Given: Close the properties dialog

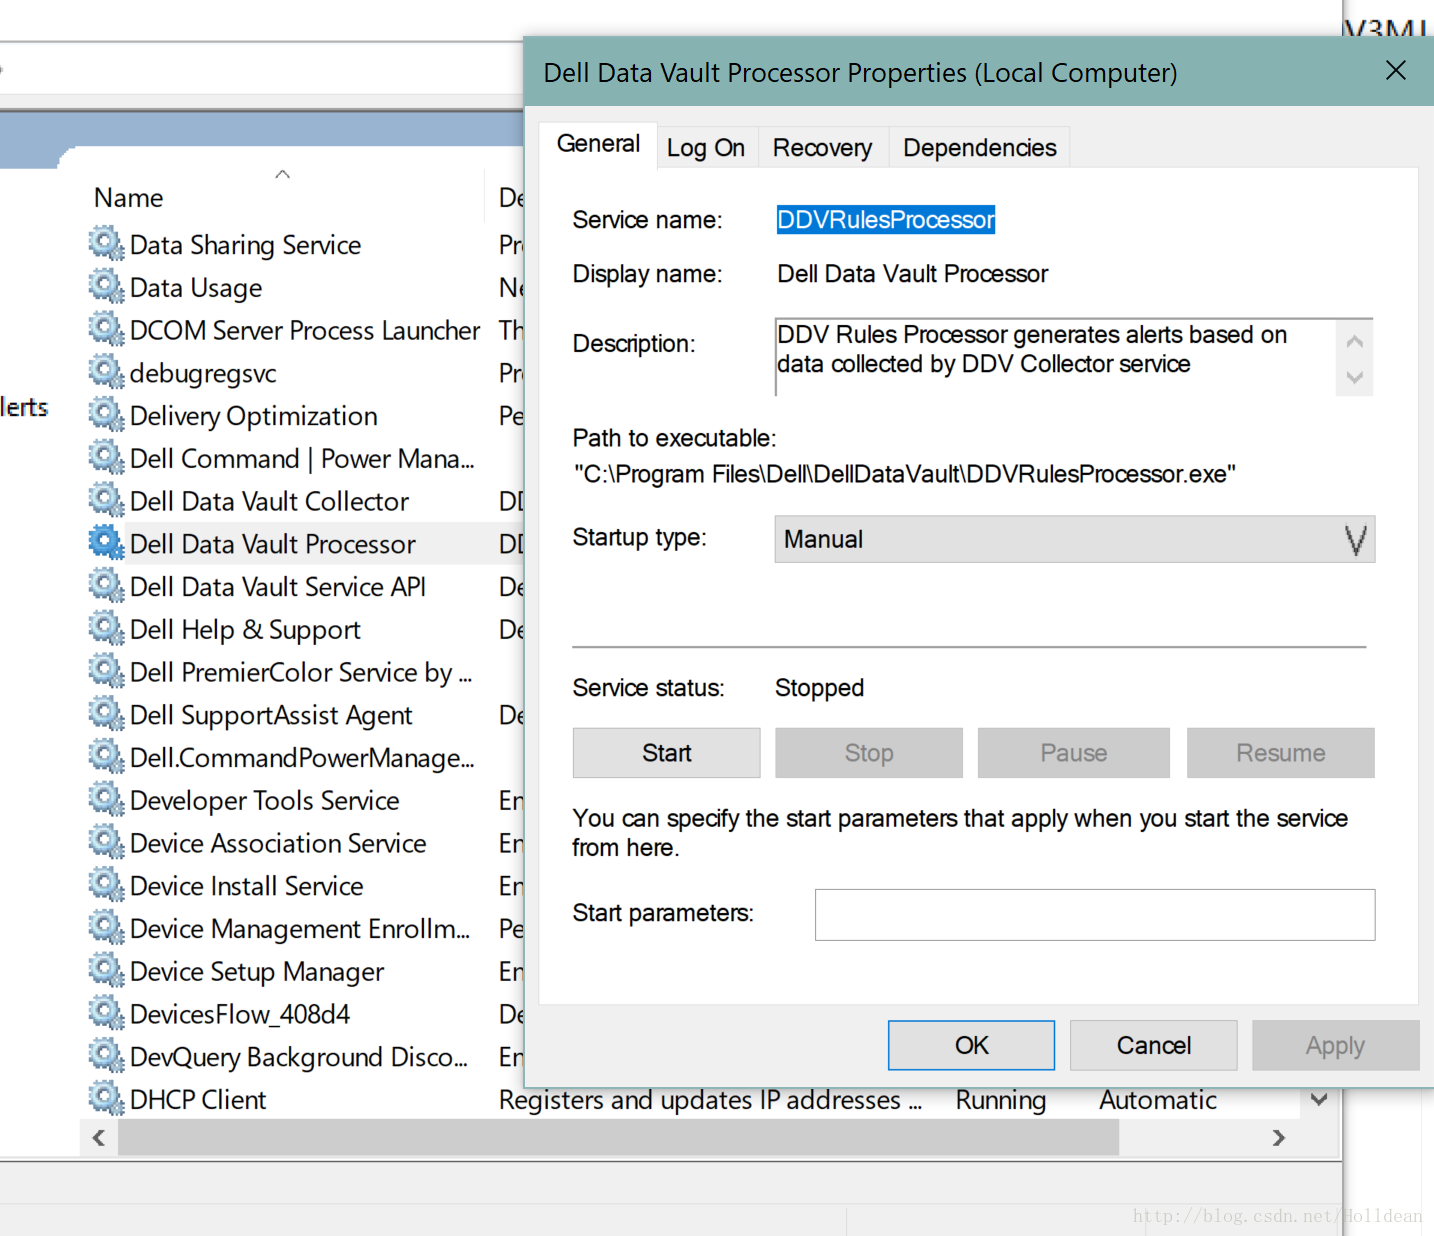Looking at the screenshot, I should pyautogui.click(x=1396, y=70).
